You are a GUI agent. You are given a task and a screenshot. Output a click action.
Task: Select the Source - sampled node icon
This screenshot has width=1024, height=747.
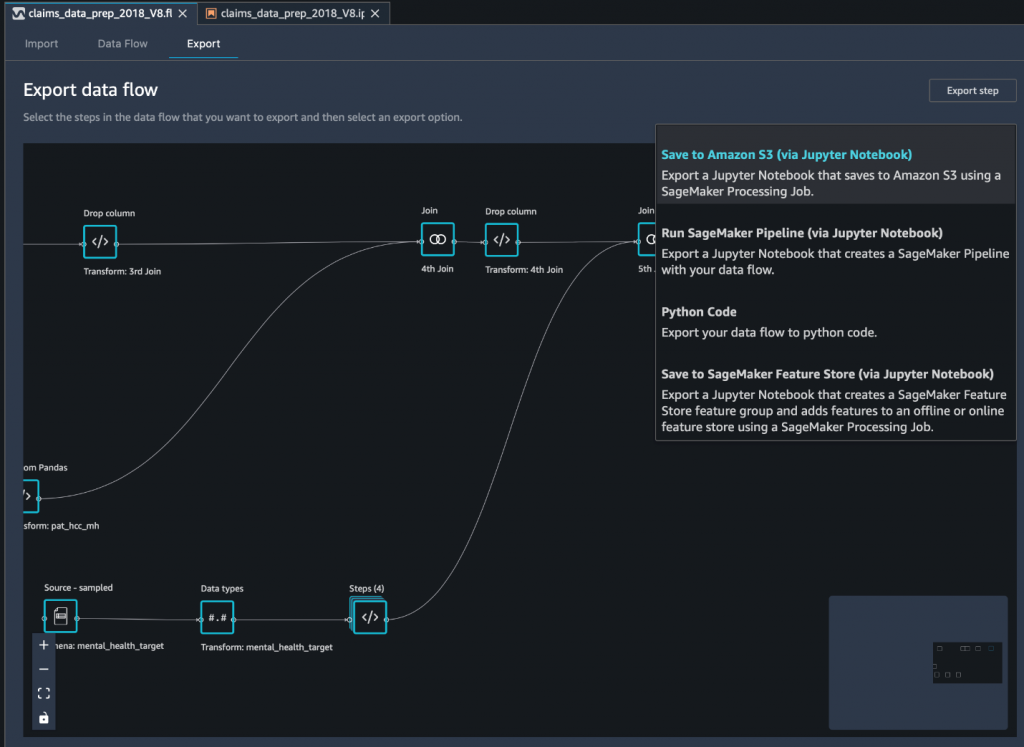point(60,616)
